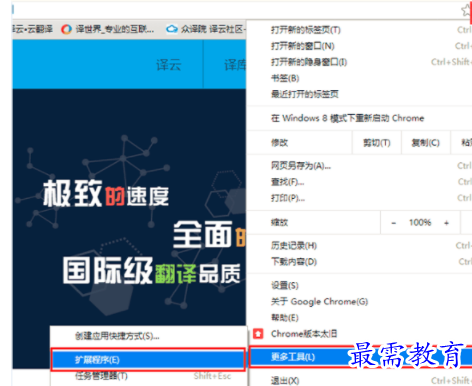Open the 云翻译 bookmark
Screen dimensions: 472x386
33,29
